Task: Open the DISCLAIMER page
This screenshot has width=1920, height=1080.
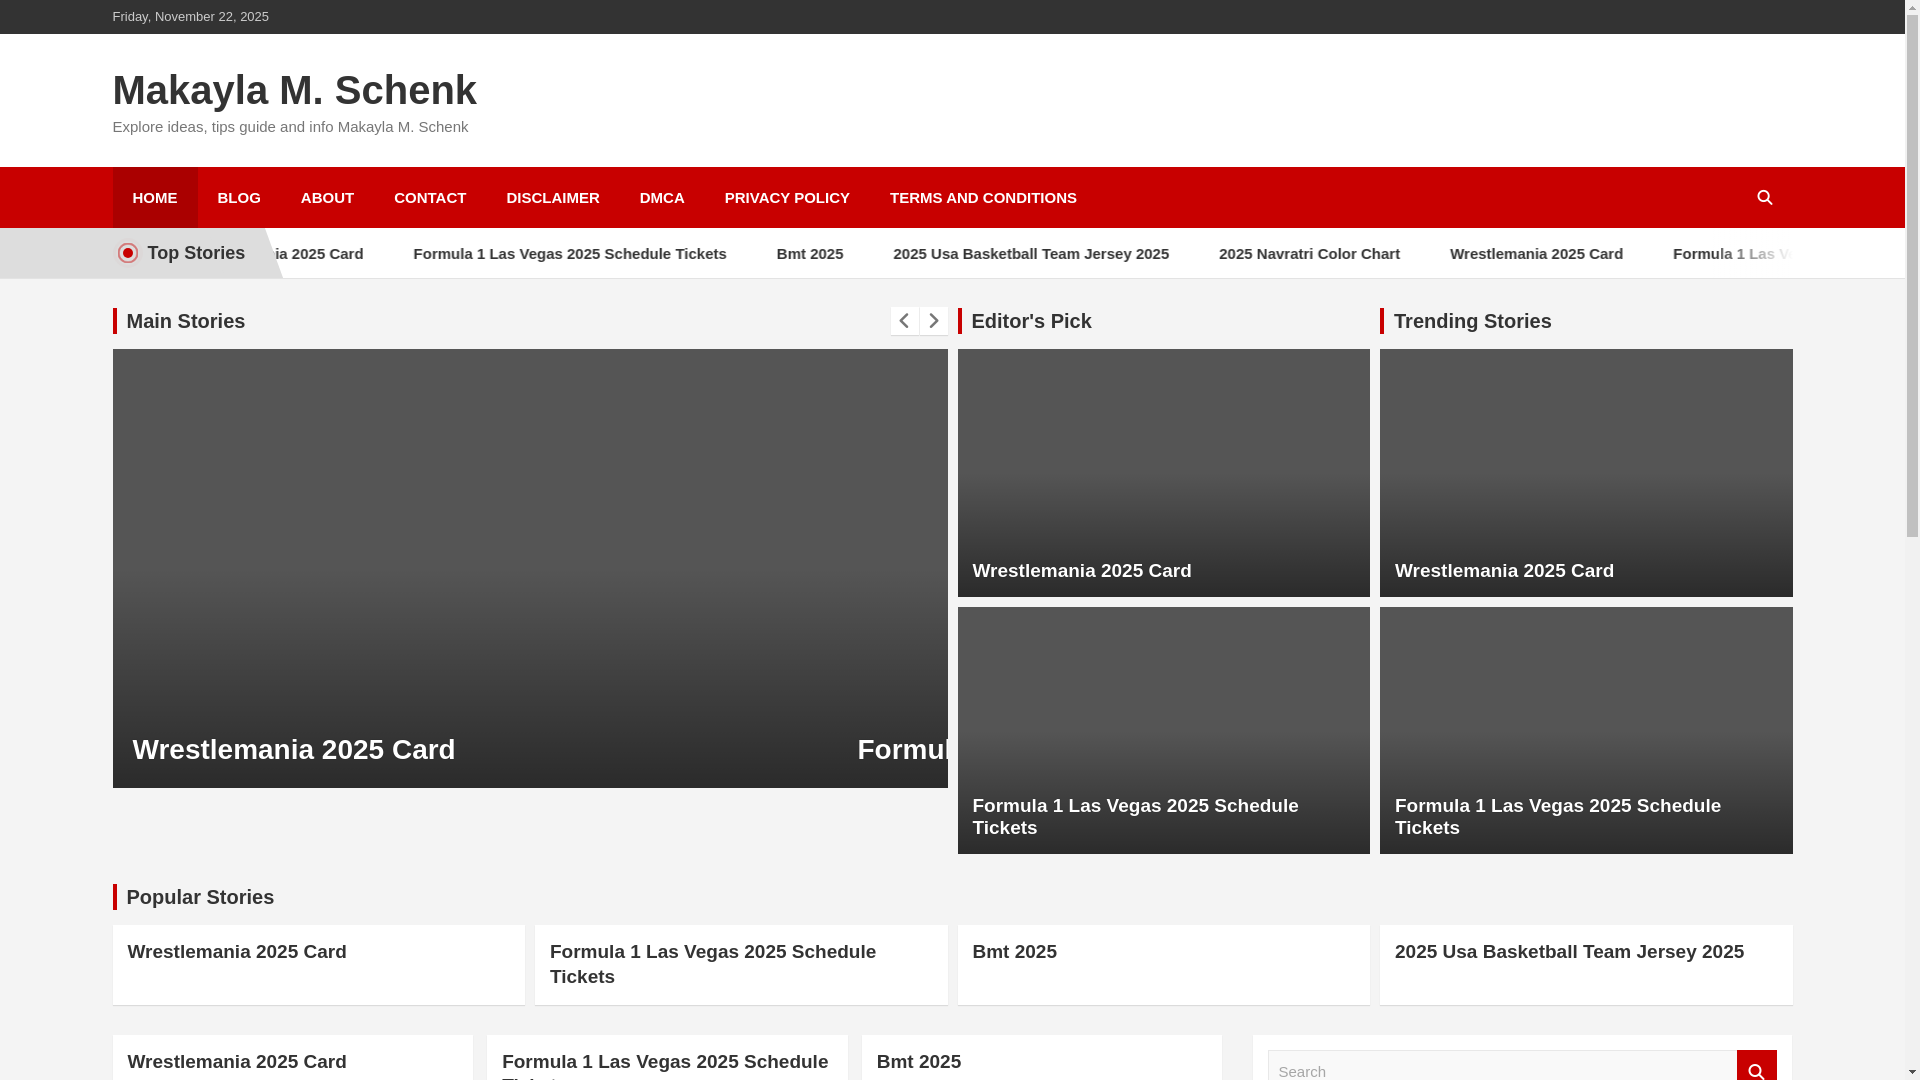Action: [553, 198]
